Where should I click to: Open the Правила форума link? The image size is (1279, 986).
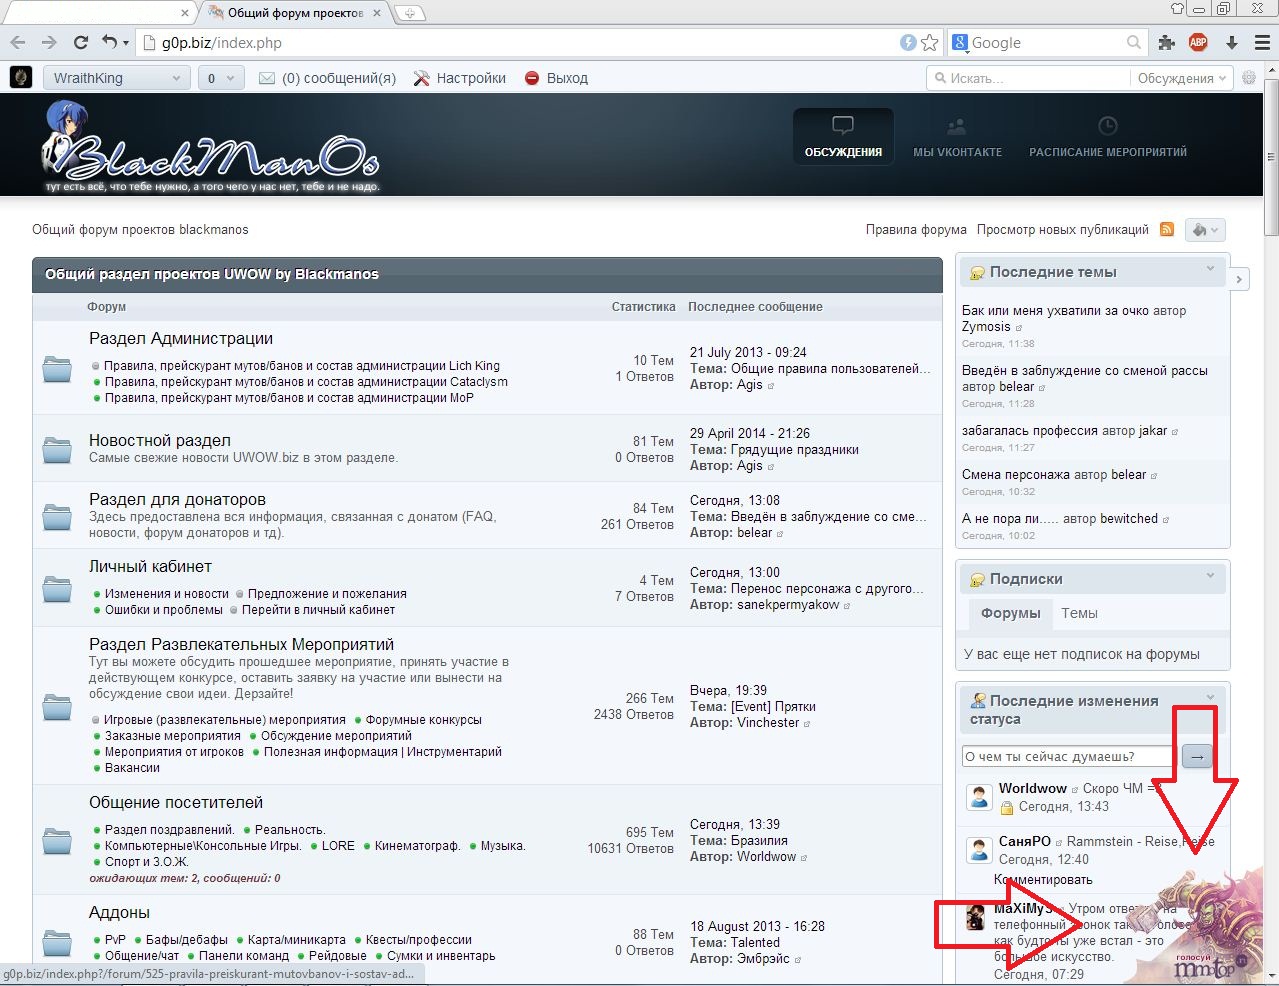coord(916,230)
